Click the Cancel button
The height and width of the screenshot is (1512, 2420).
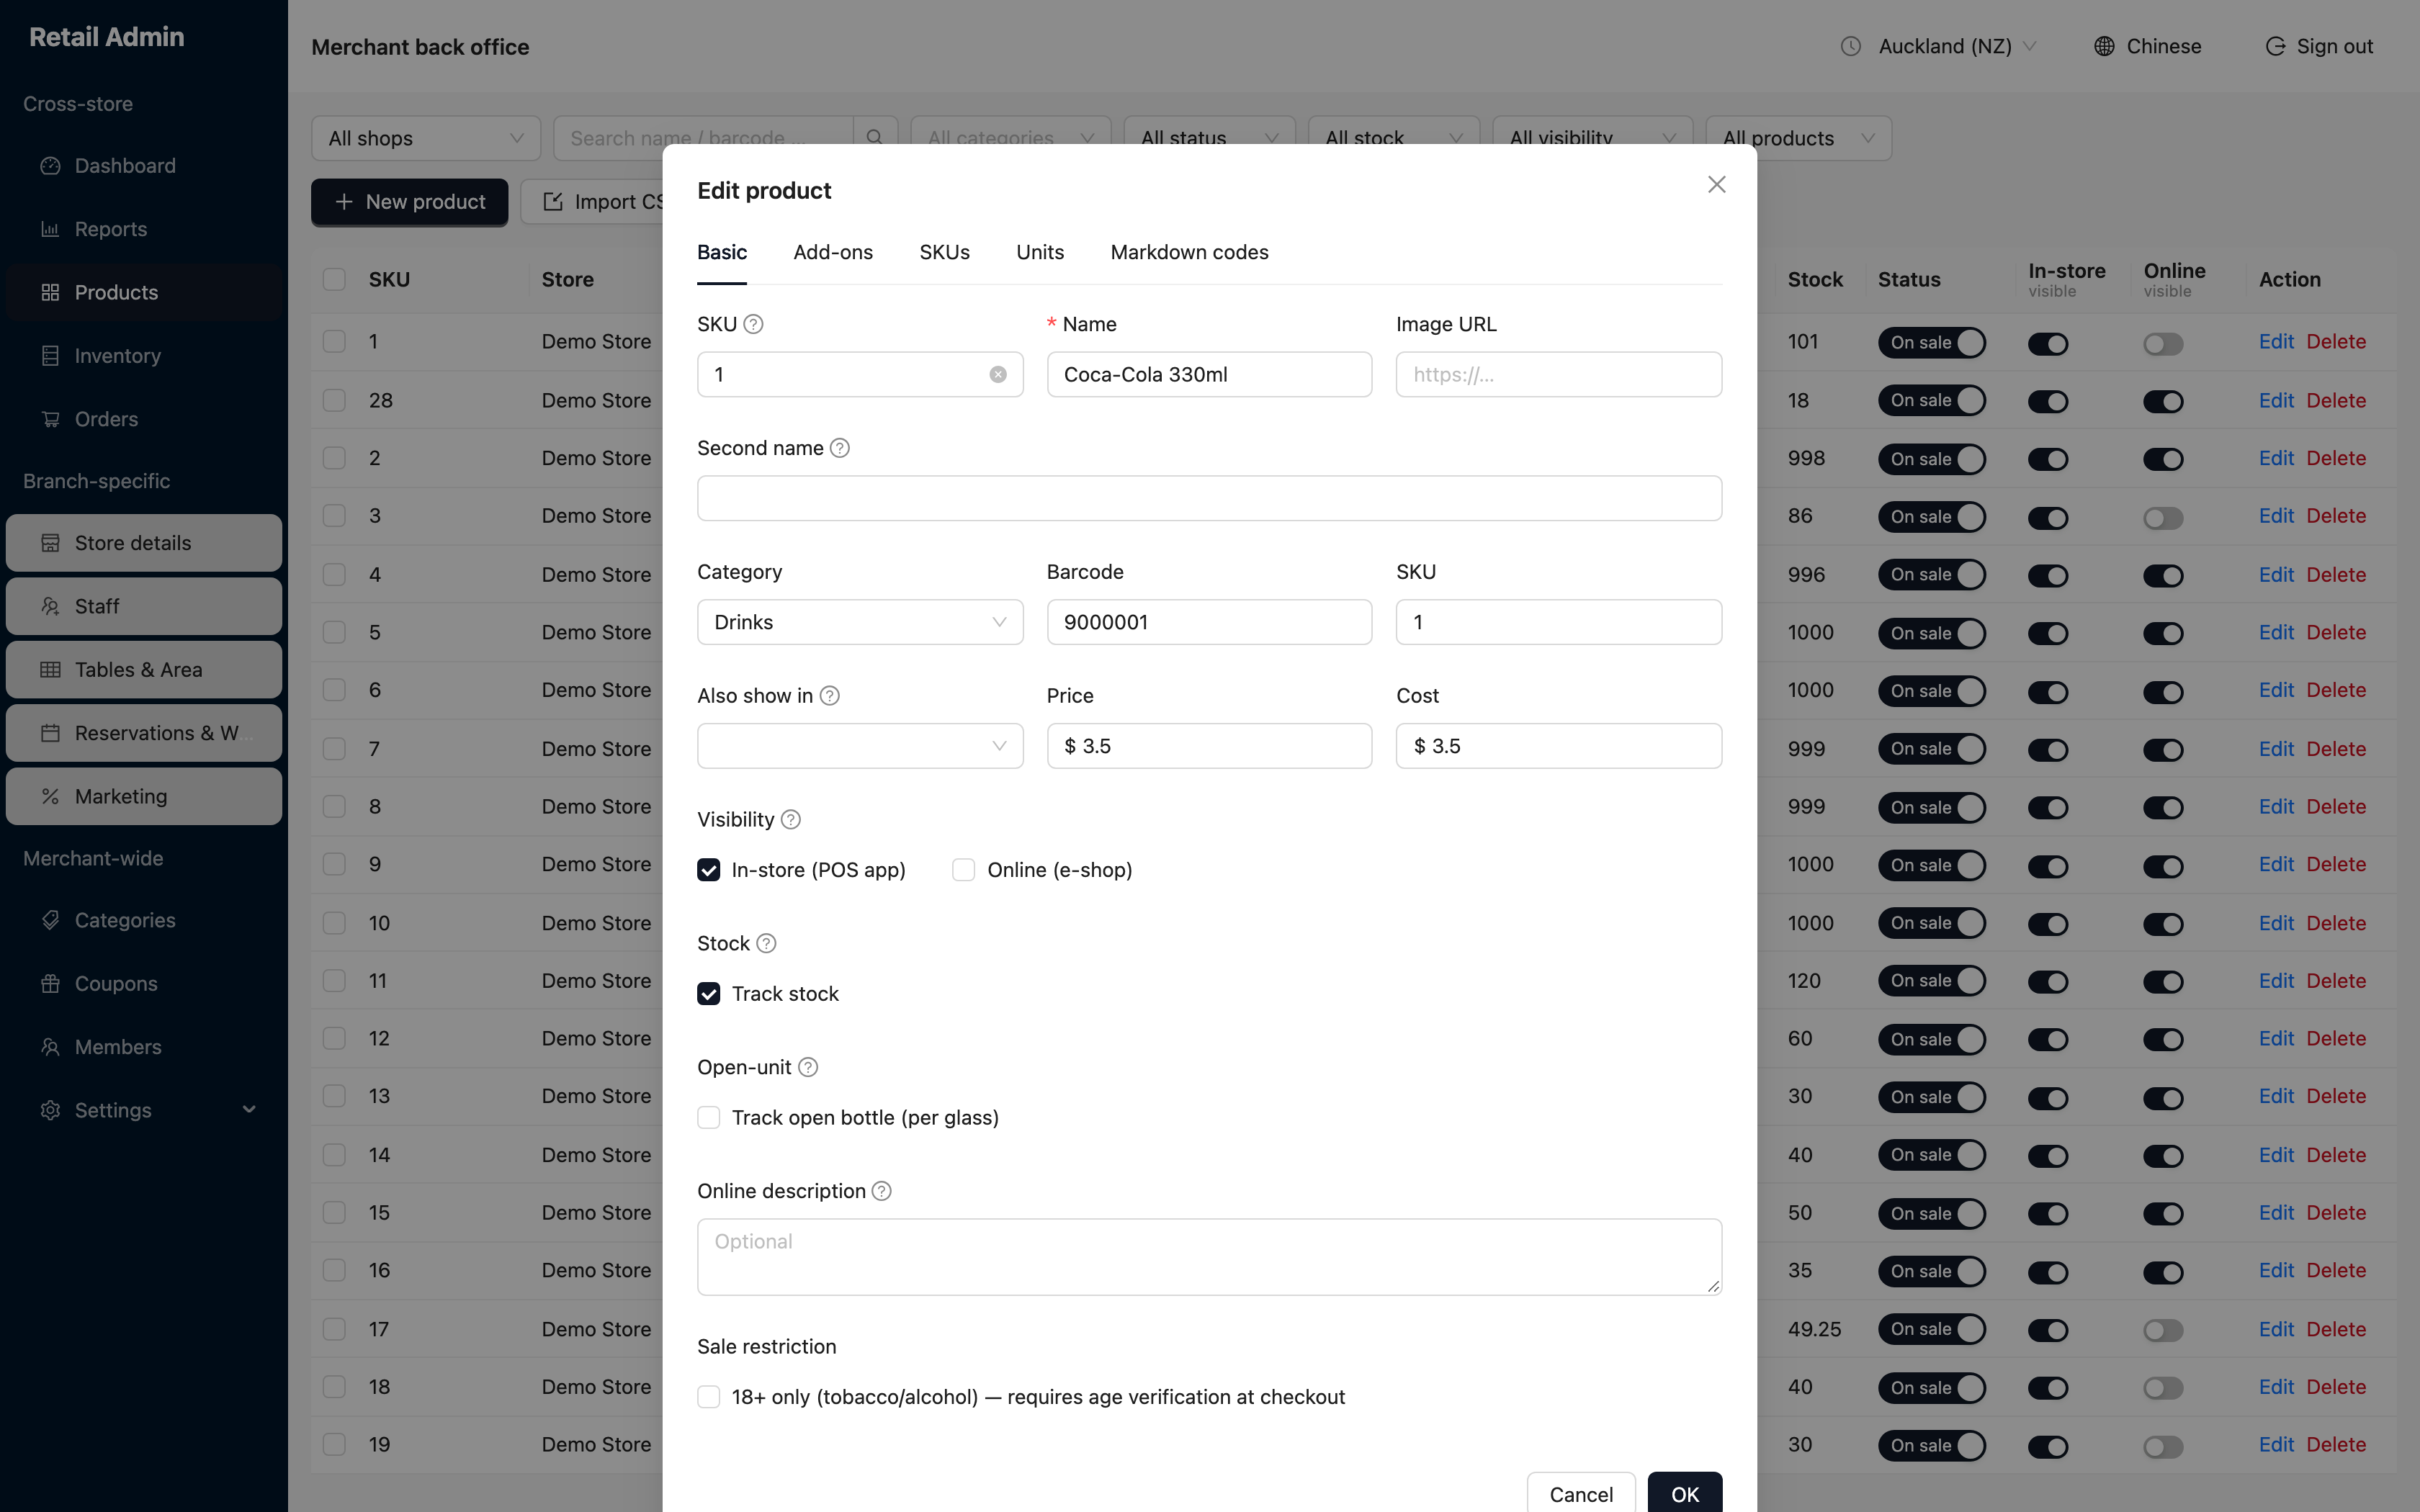pyautogui.click(x=1581, y=1494)
